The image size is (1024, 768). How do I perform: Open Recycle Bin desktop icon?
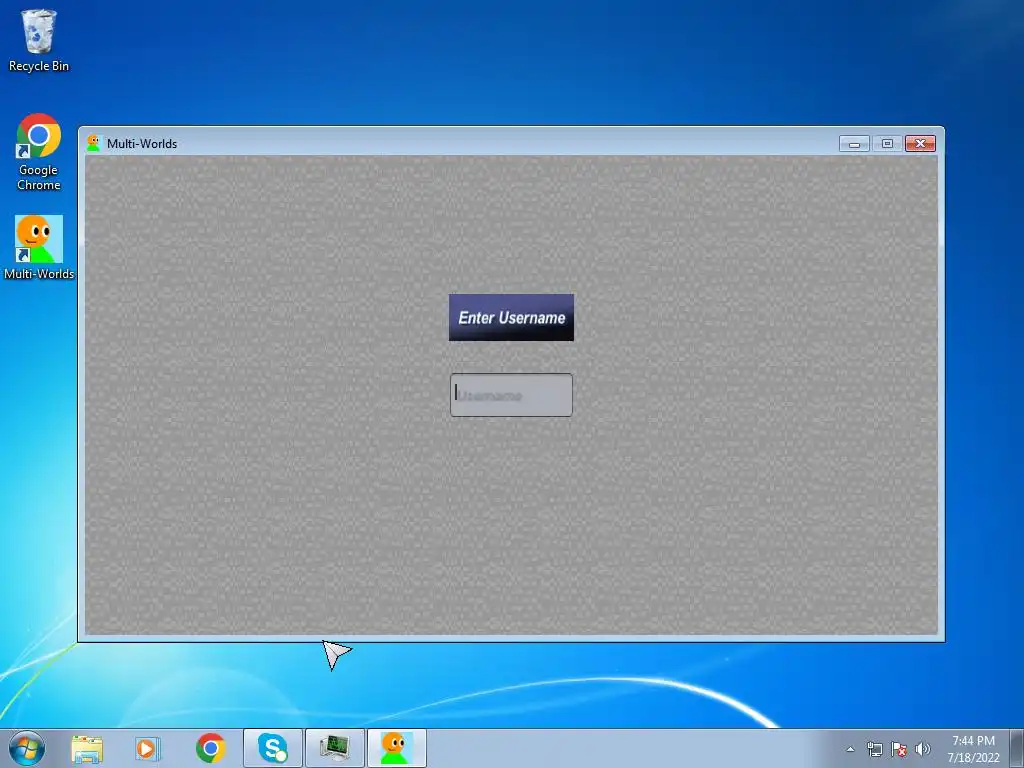39,40
